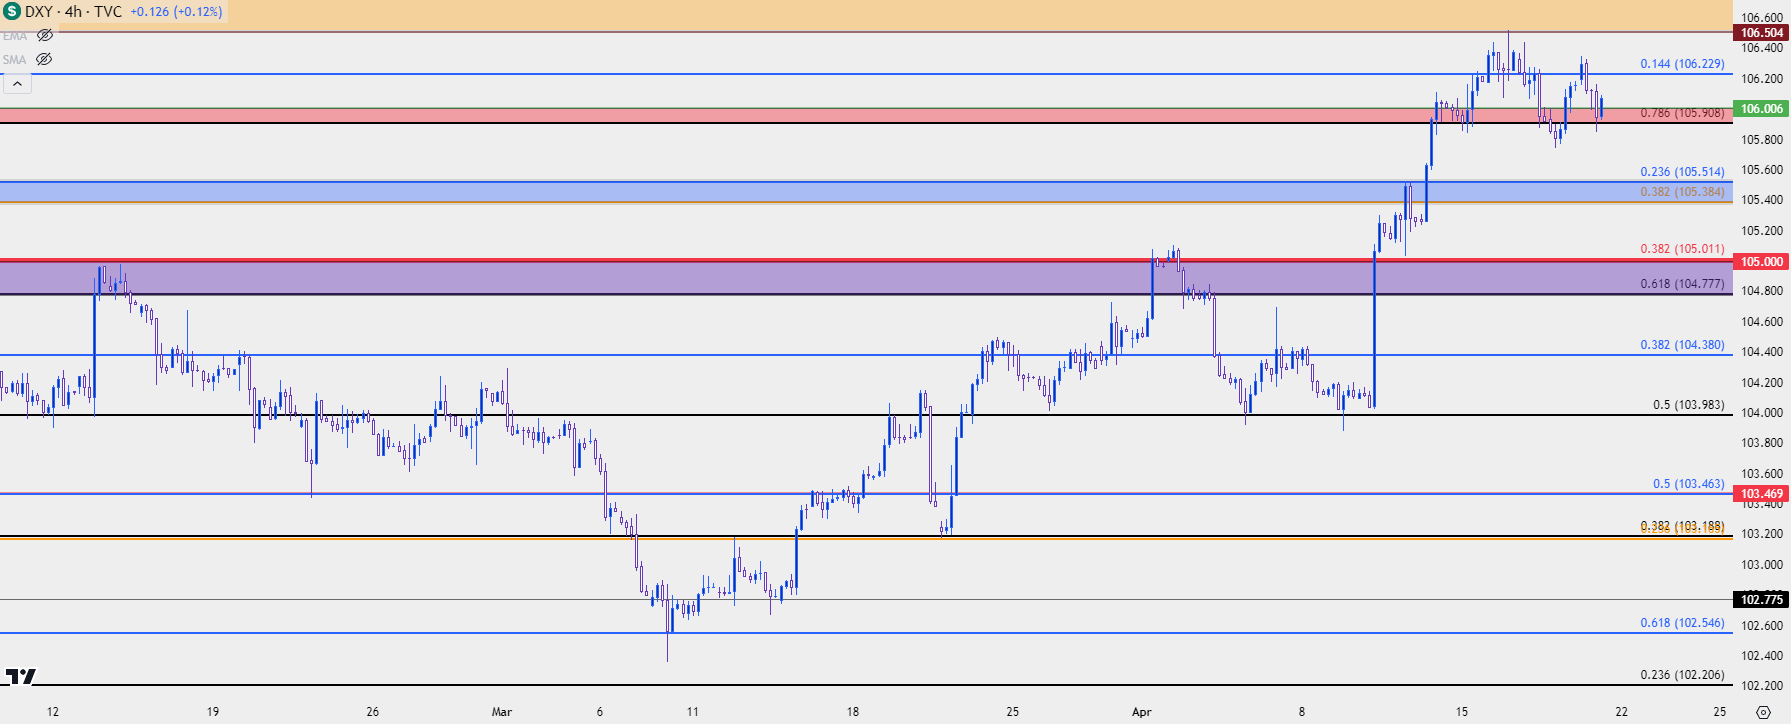
Task: Click the EMA indicator label
Action: pos(15,36)
